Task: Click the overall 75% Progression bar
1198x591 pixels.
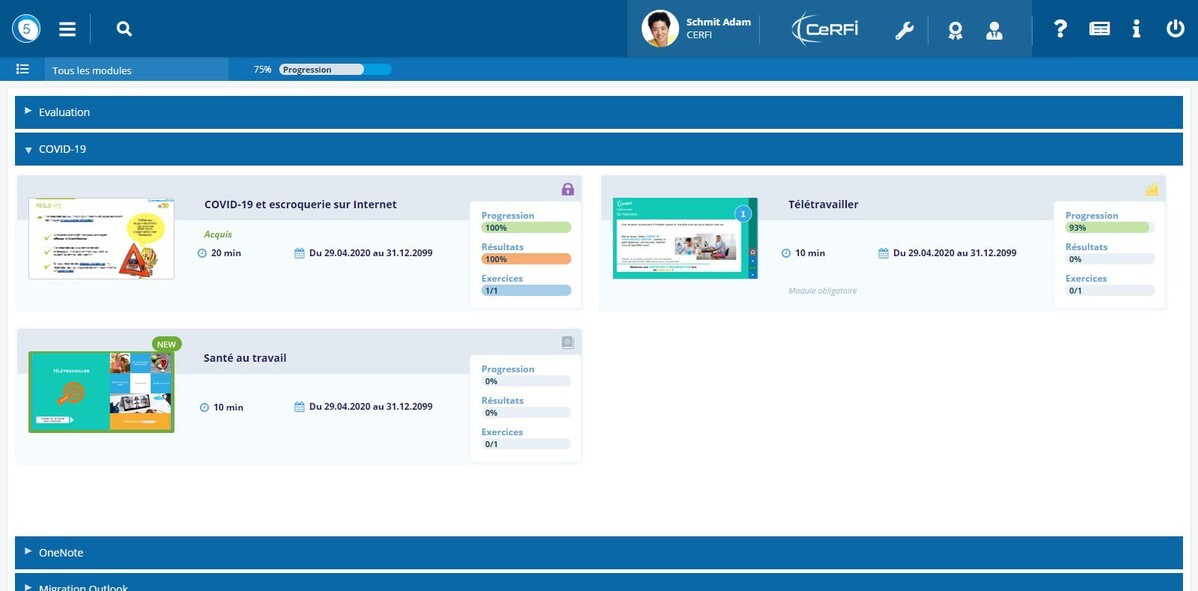Action: [x=335, y=69]
